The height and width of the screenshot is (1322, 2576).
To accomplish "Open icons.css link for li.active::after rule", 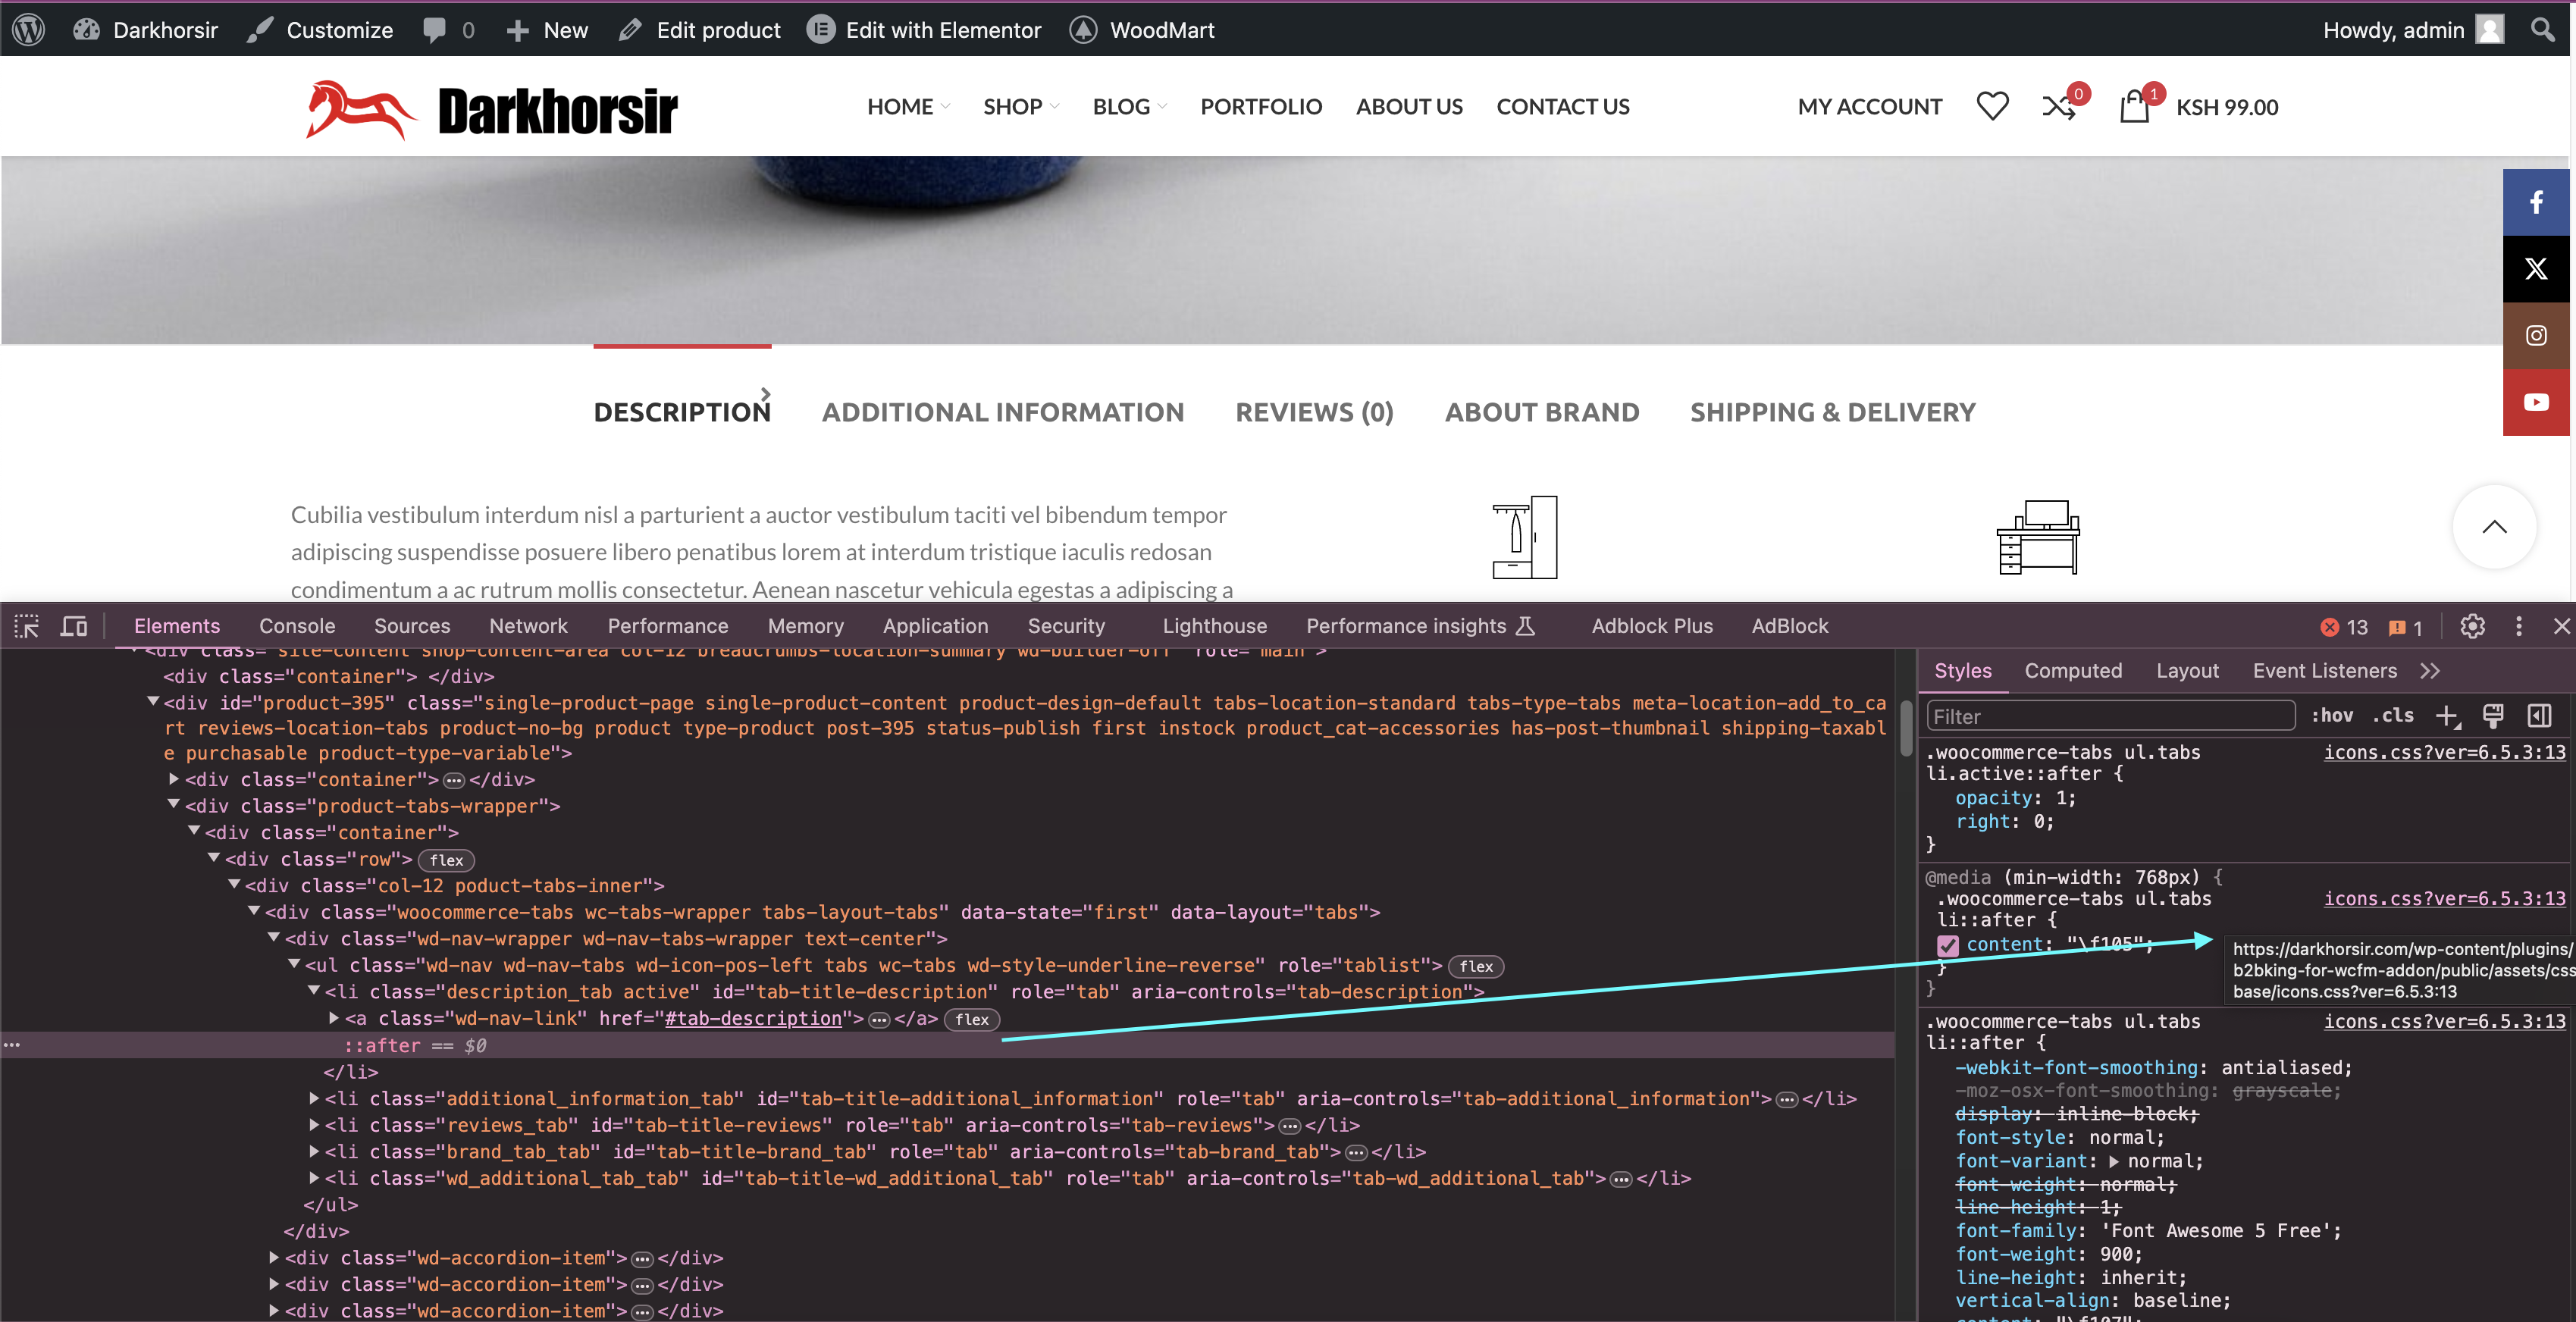I will point(2444,752).
